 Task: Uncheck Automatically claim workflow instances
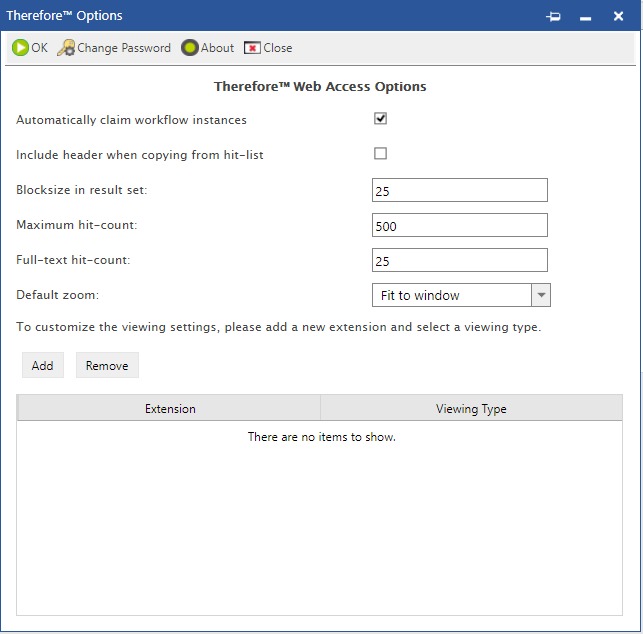coord(380,119)
